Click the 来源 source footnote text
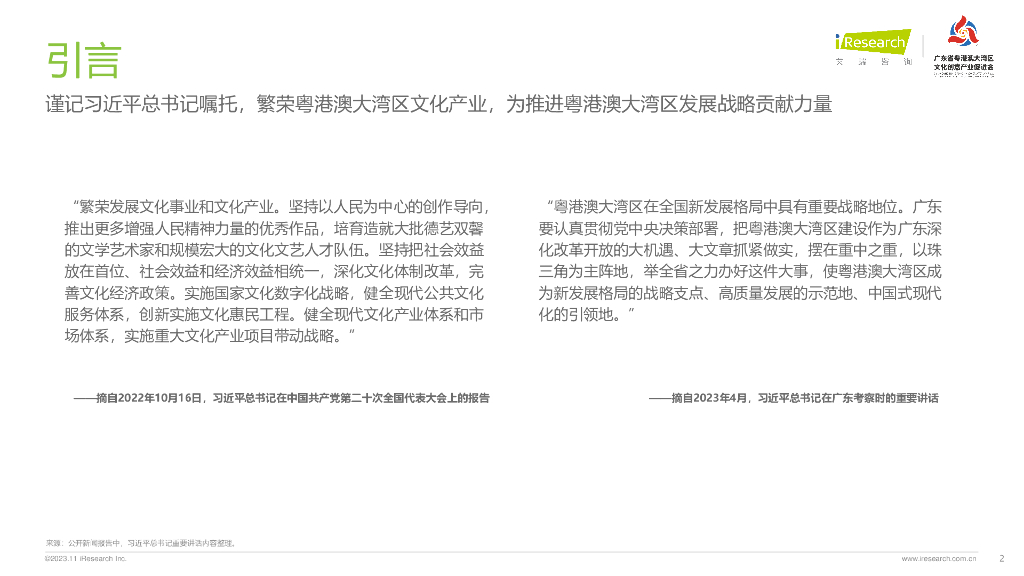Image resolution: width=1024 pixels, height=576 pixels. [140, 543]
